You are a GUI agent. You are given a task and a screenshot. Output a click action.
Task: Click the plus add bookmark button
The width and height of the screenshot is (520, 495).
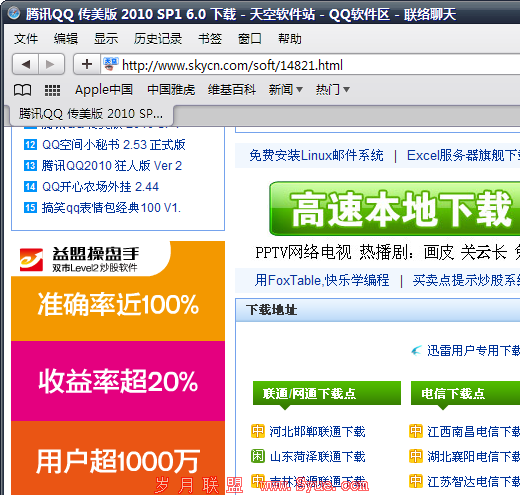[87, 64]
